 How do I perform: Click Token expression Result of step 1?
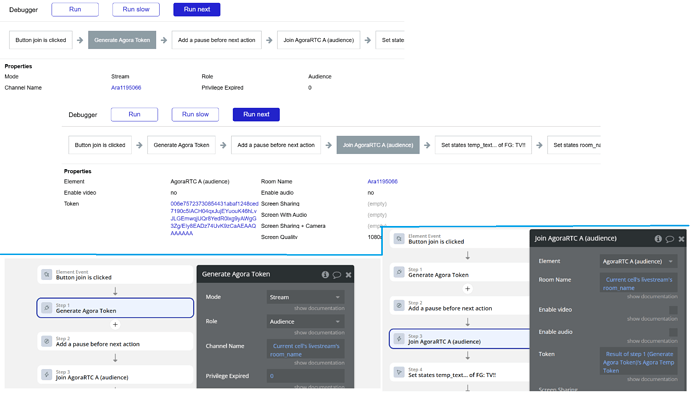click(x=638, y=362)
